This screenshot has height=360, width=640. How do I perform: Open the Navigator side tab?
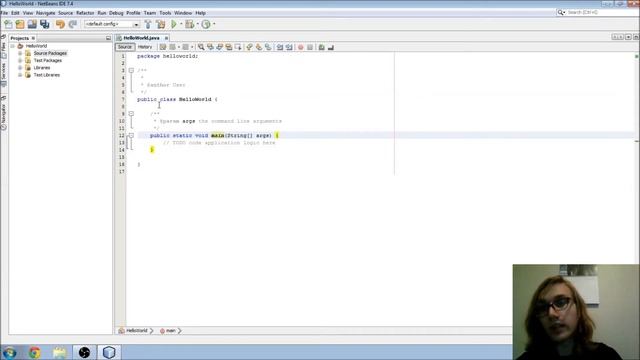pos(4,113)
